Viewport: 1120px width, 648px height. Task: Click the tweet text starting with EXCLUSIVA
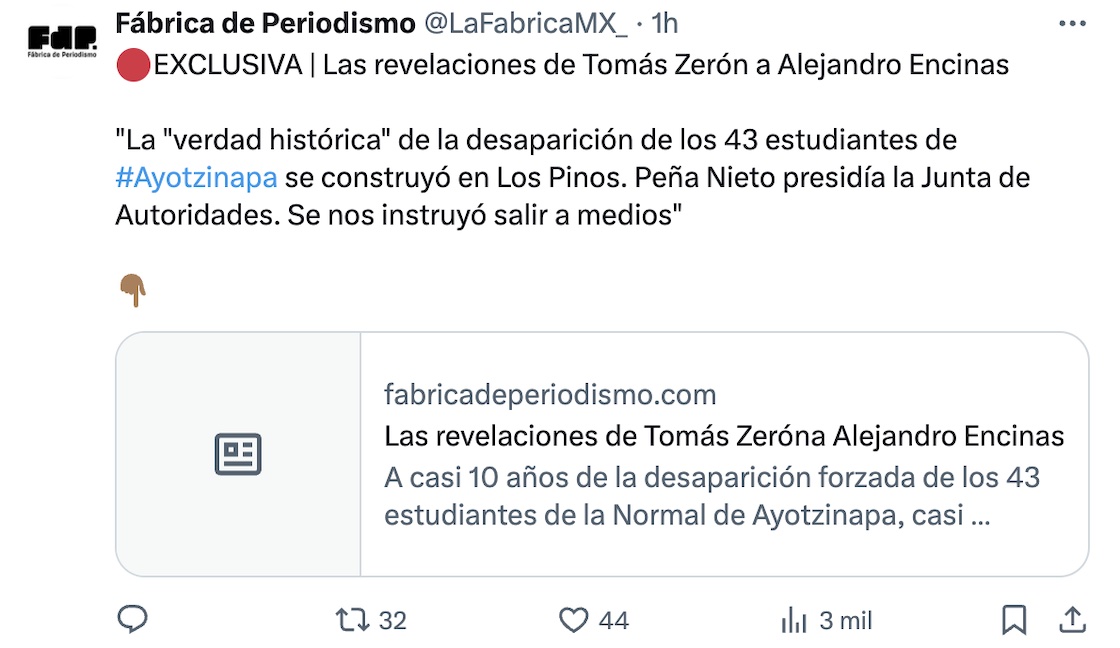[x=580, y=66]
